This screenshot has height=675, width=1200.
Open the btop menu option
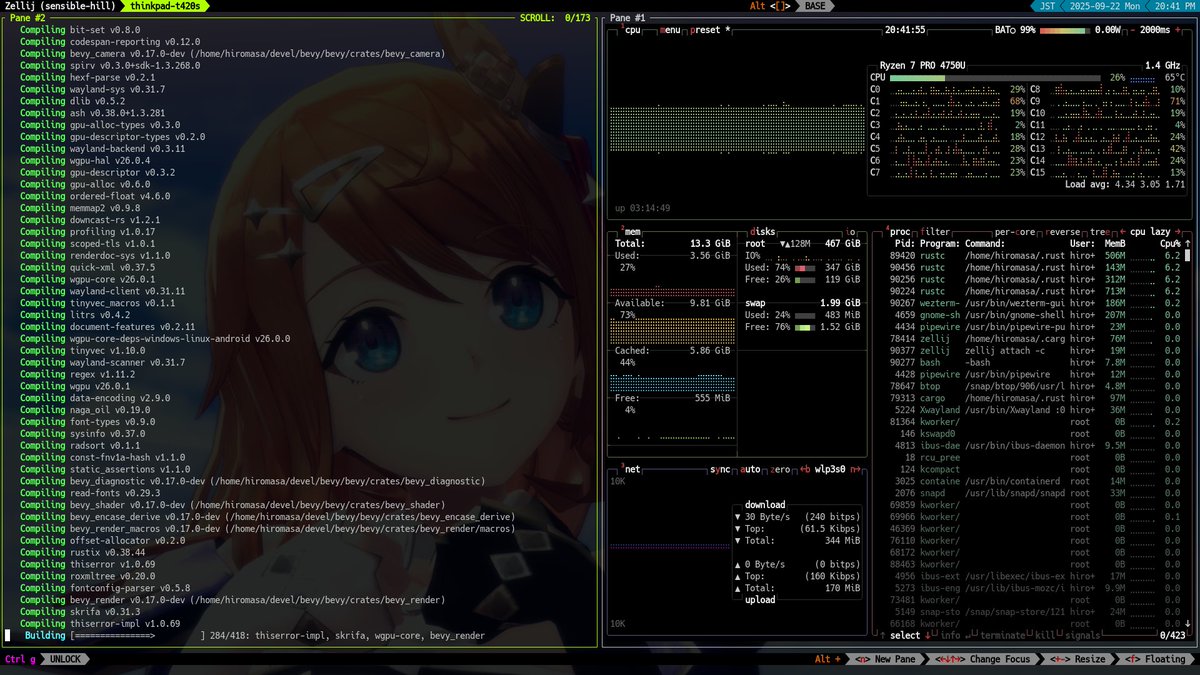672,30
